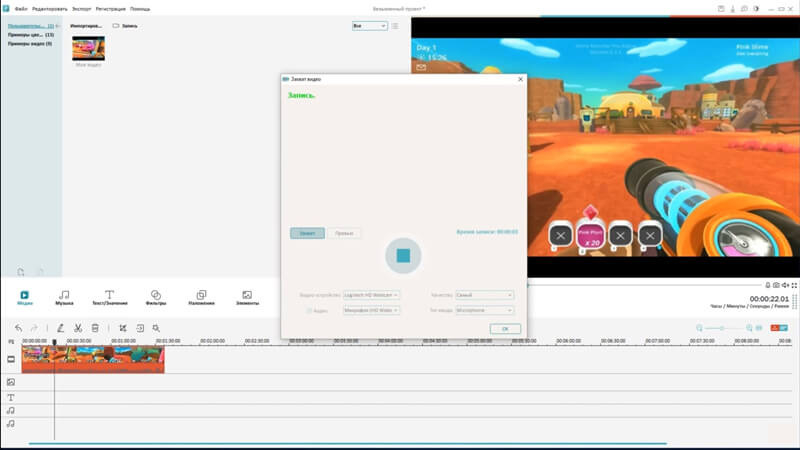Click the add folder icon below sidebar
This screenshot has width=800, height=450.
point(20,272)
